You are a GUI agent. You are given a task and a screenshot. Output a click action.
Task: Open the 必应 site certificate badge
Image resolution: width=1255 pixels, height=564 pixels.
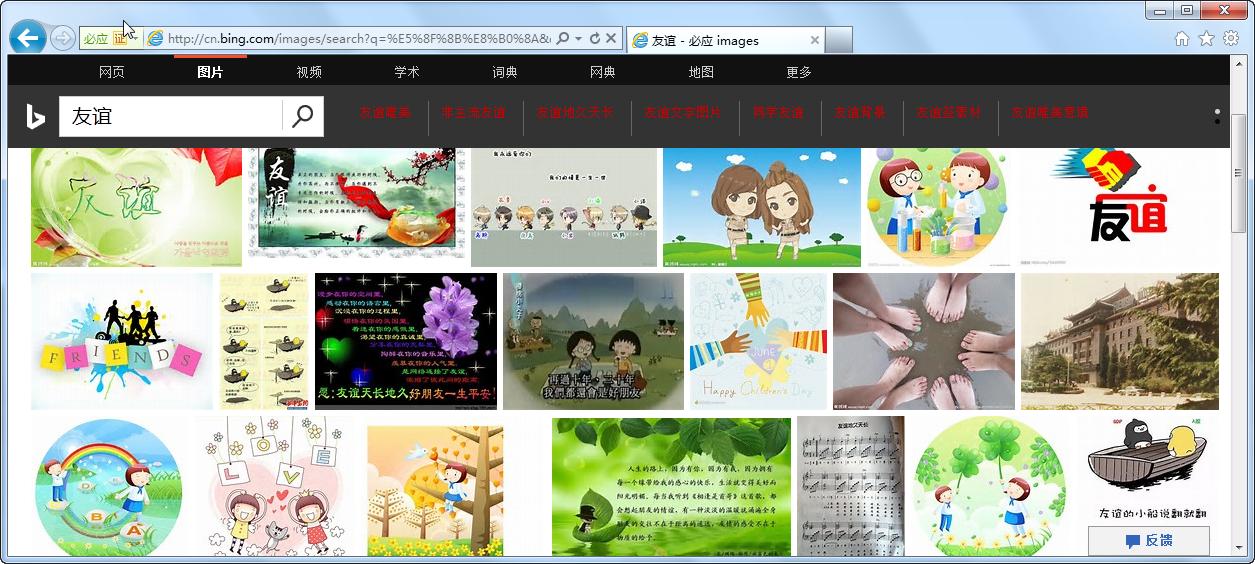tap(110, 39)
